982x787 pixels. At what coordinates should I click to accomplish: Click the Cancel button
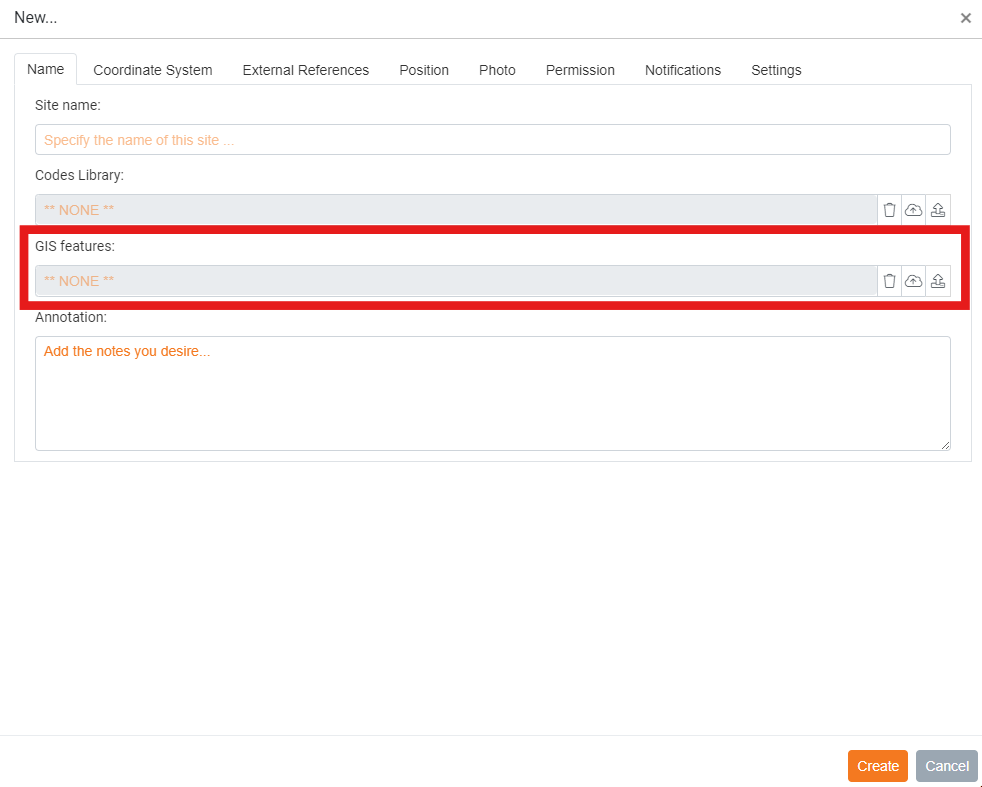[946, 766]
